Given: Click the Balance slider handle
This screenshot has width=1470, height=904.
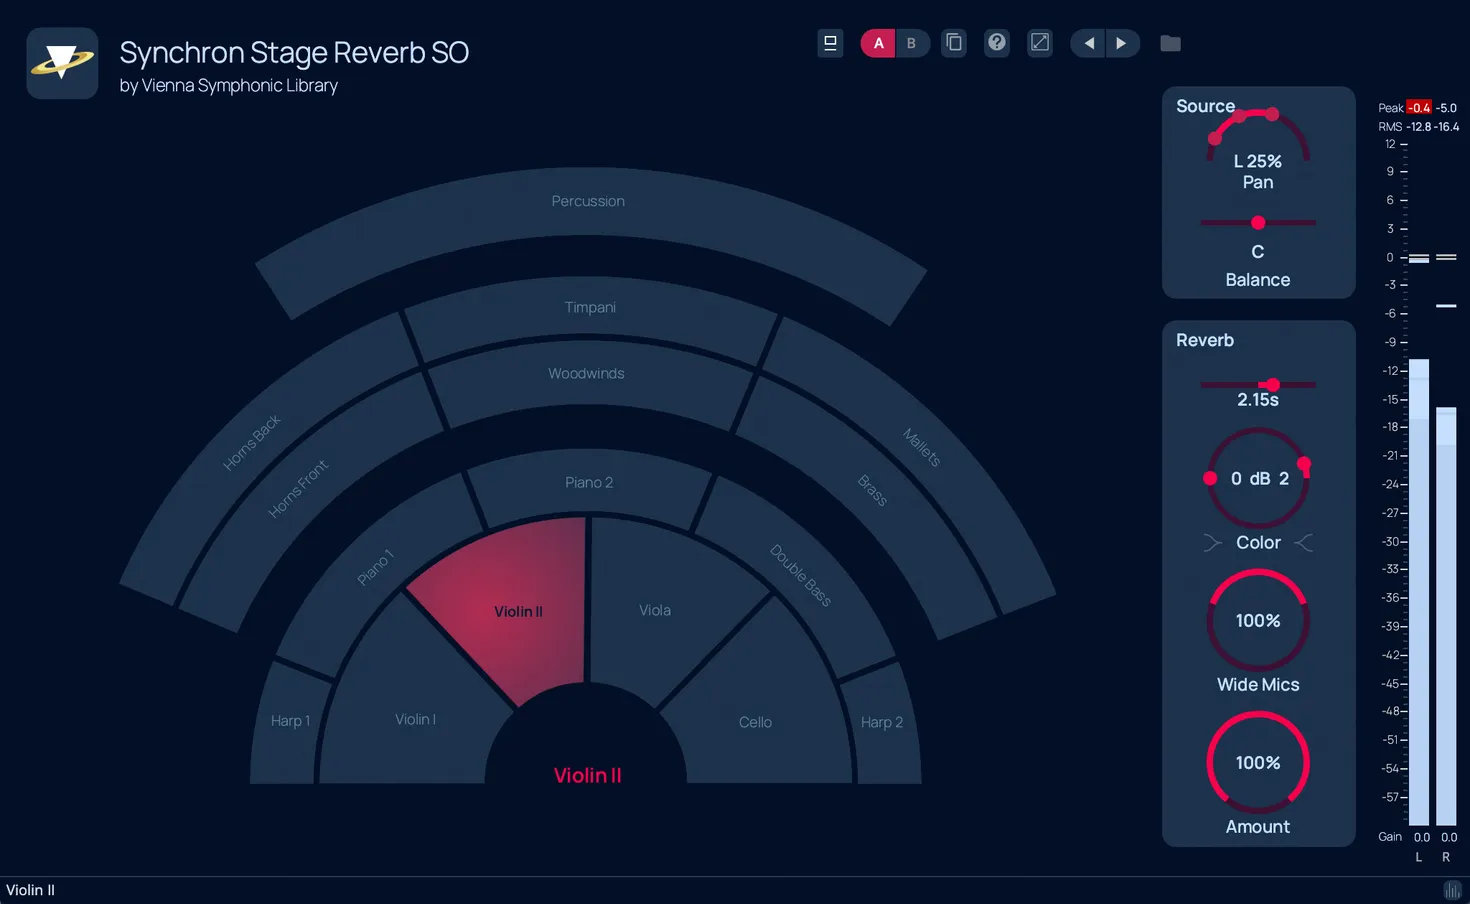Looking at the screenshot, I should pyautogui.click(x=1258, y=223).
